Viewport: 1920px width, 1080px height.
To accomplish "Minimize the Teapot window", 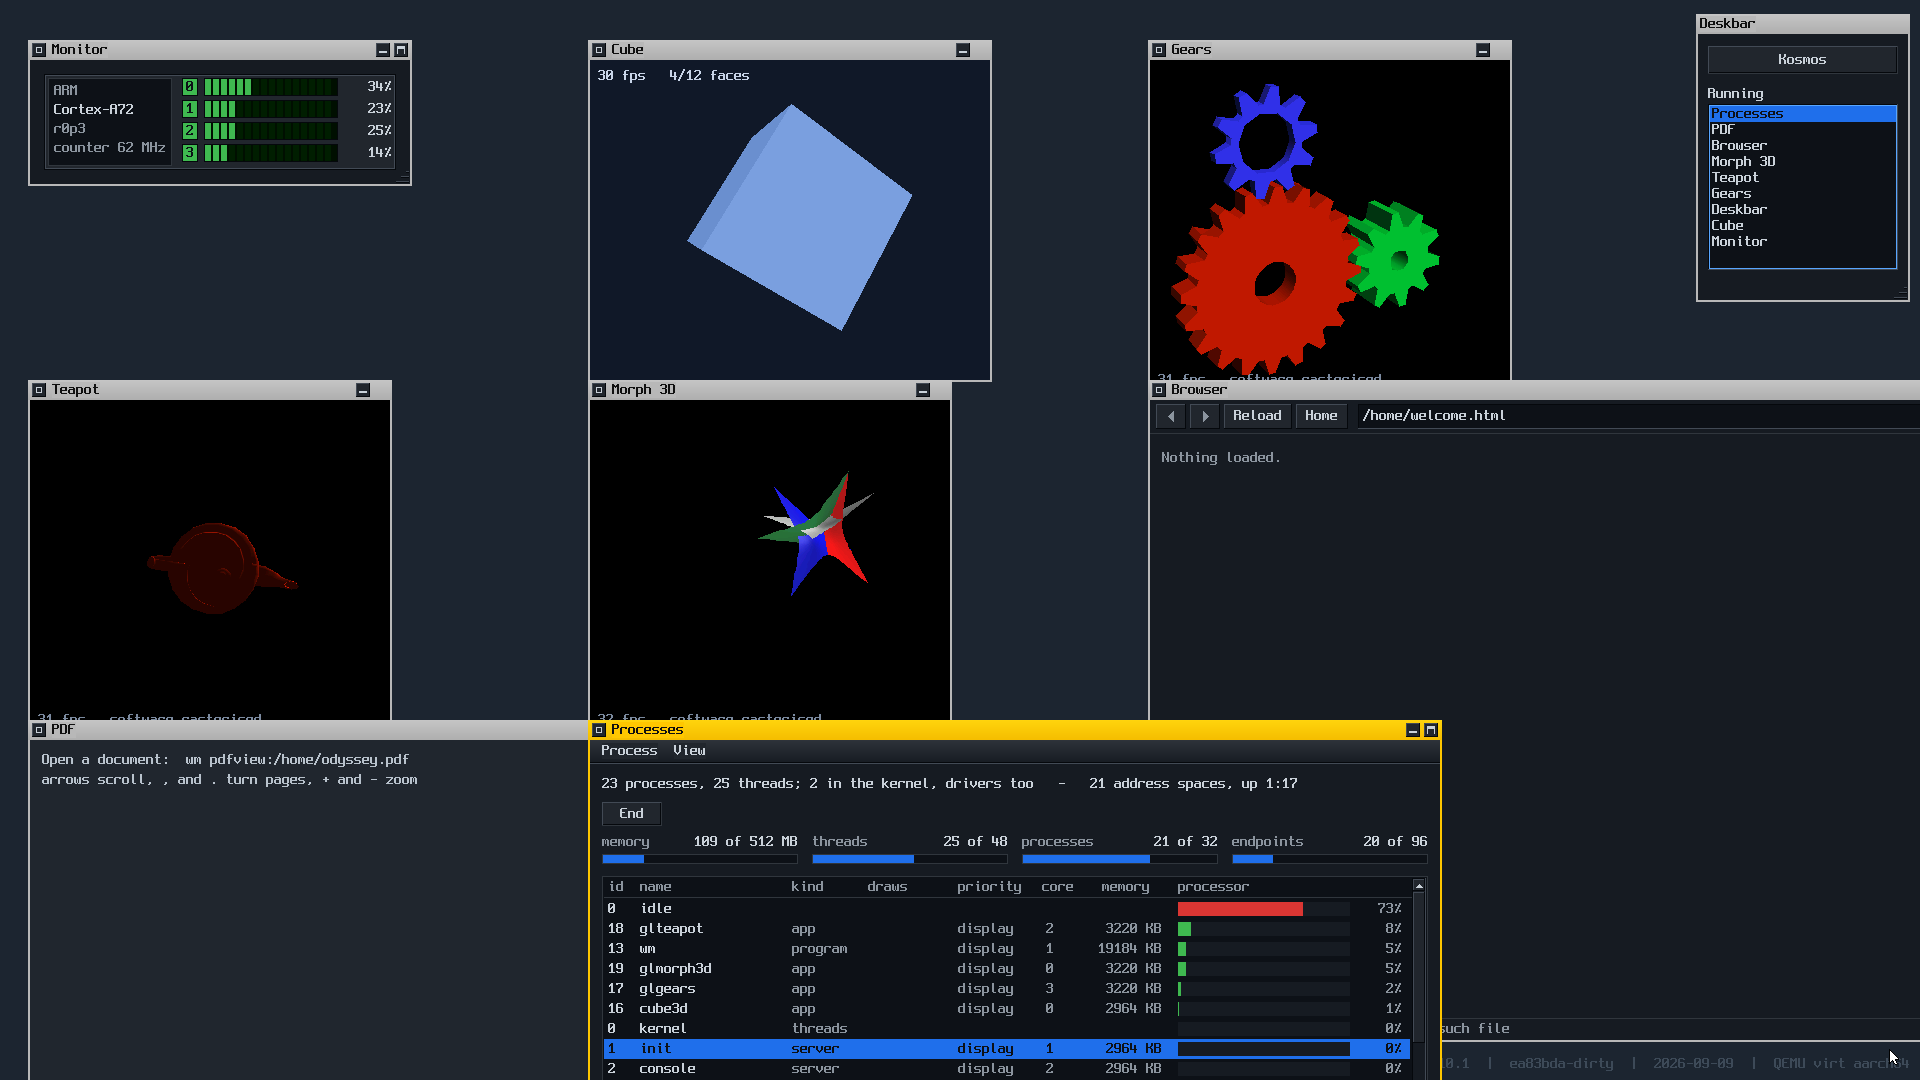I will [x=363, y=390].
